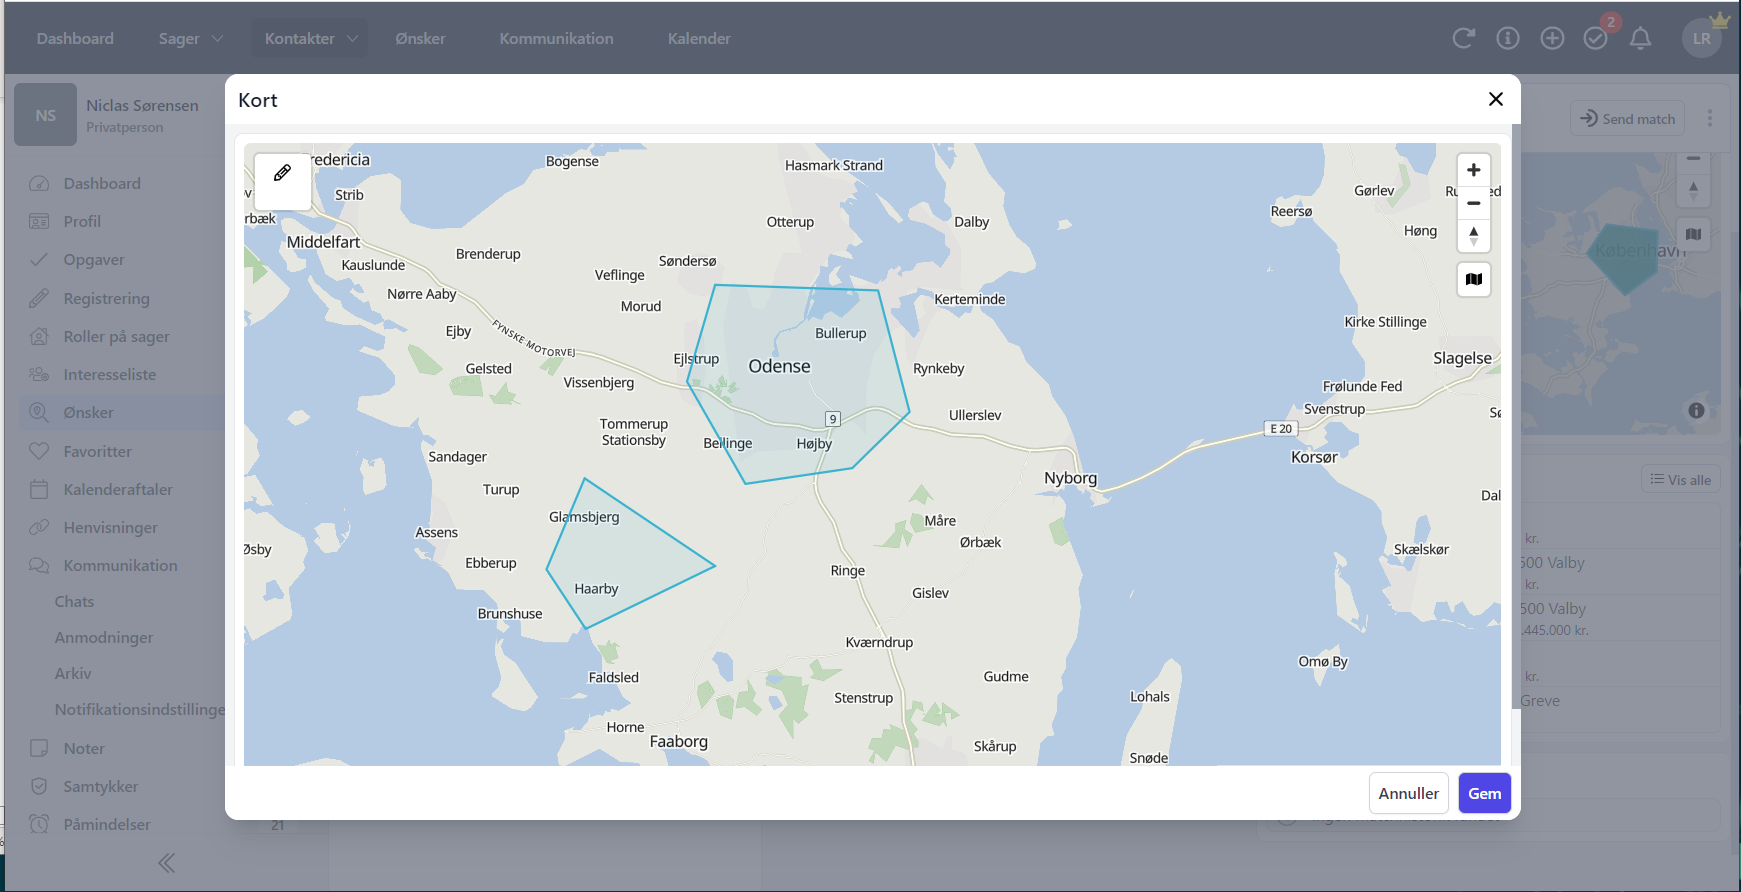Click the refresh icon in top bar
Screen dimensions: 1741x892
tap(1463, 39)
